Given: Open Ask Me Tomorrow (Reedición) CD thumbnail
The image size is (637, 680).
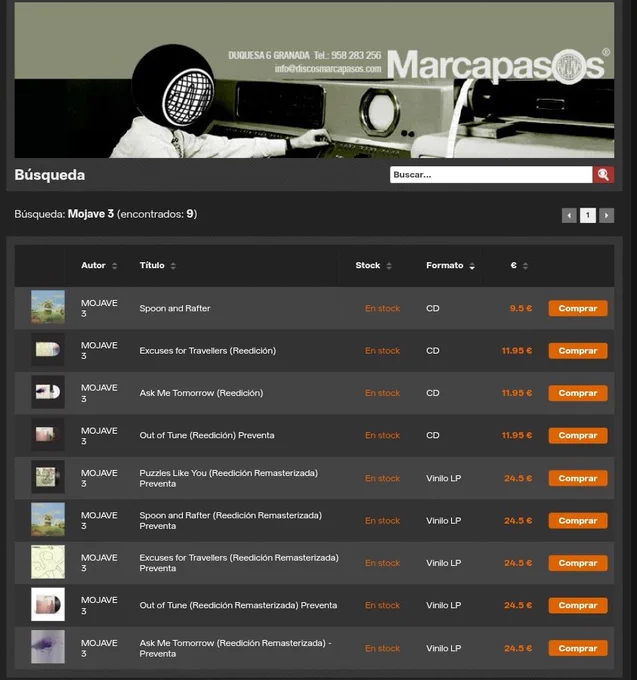Looking at the screenshot, I should [x=48, y=392].
